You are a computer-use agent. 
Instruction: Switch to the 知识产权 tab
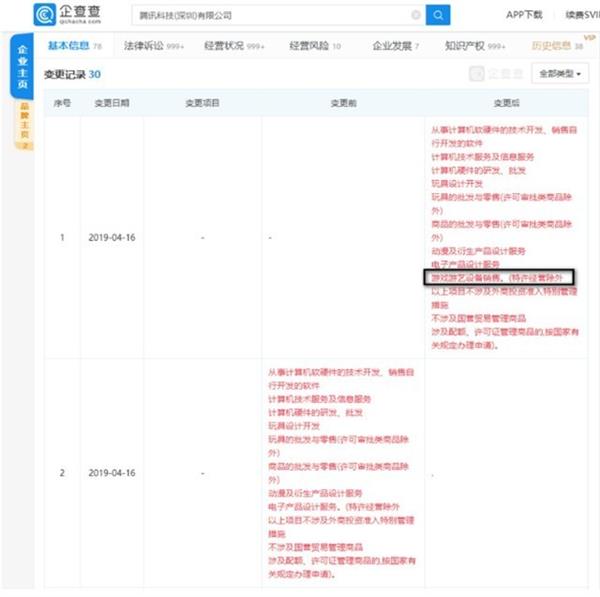pyautogui.click(x=475, y=46)
